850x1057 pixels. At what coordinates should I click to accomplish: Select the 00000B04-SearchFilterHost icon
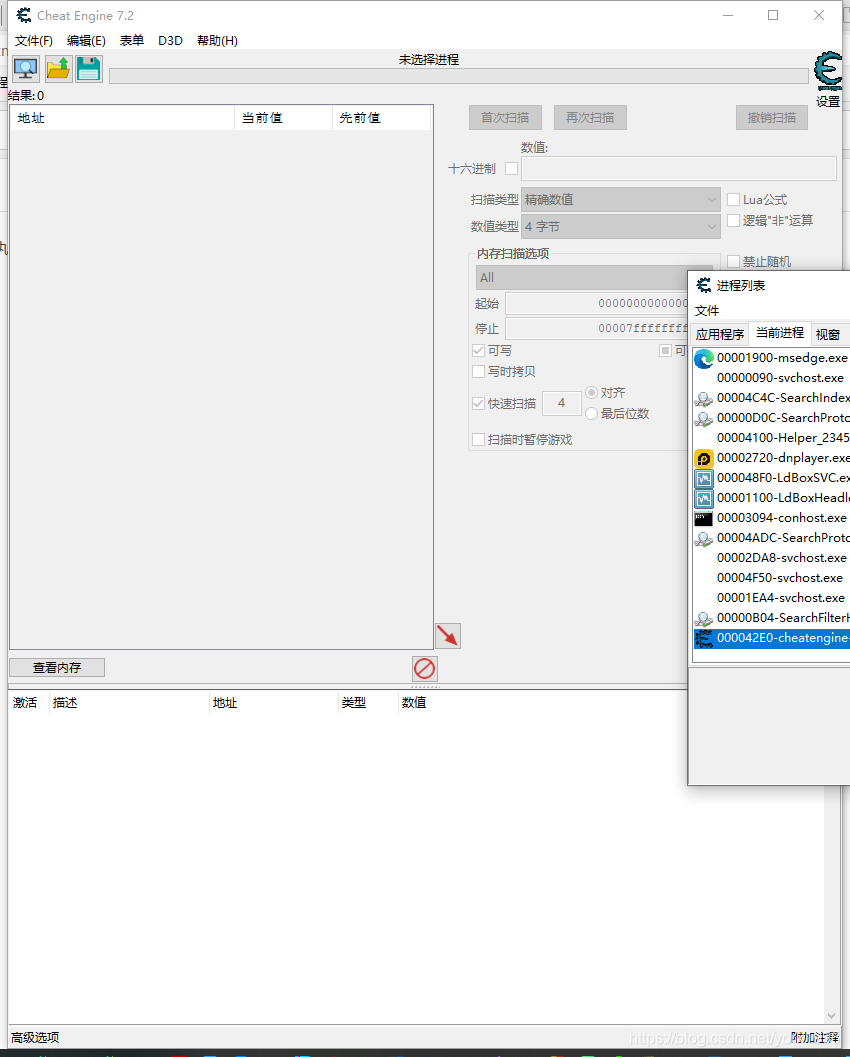click(704, 618)
